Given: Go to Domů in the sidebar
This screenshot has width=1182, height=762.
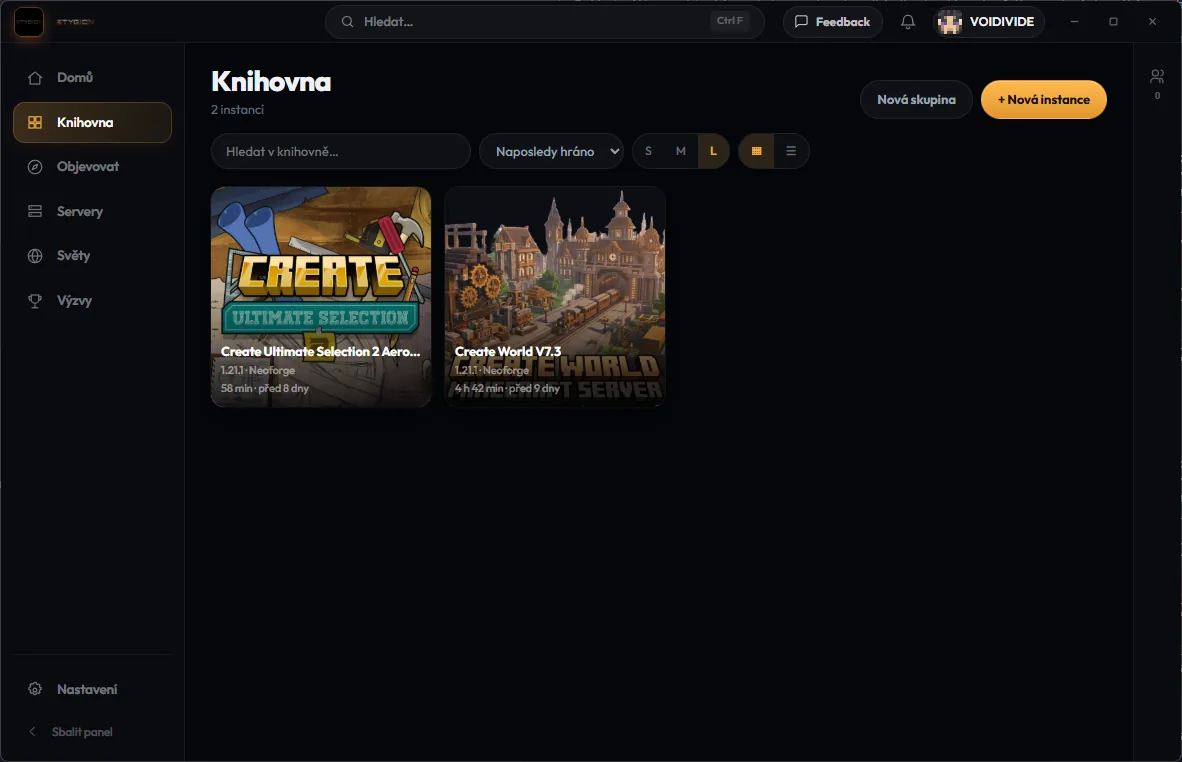Looking at the screenshot, I should pos(92,78).
